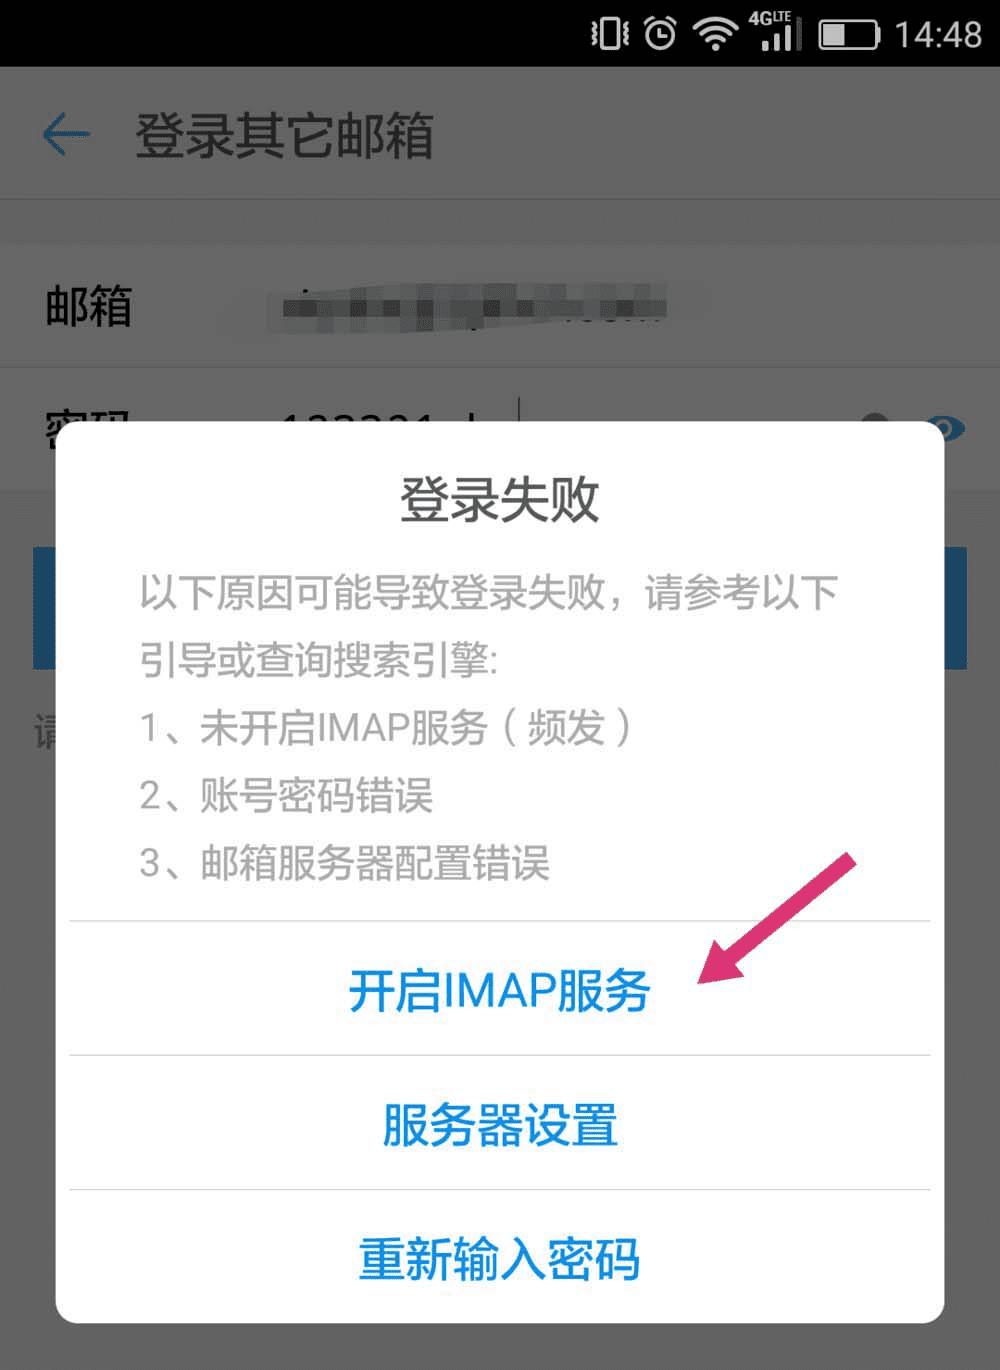Screen dimensions: 1000x1370
Task: Tap the alarm clock status icon
Action: [660, 34]
